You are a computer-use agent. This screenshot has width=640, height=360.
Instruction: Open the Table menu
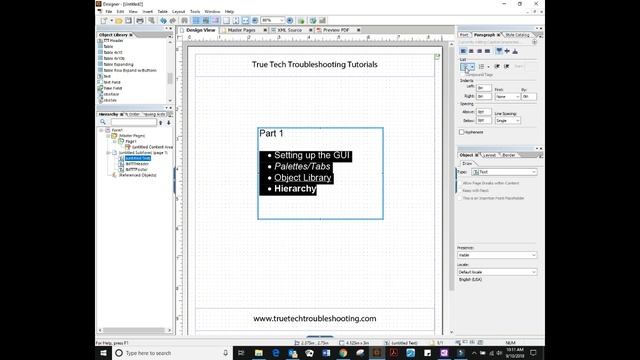point(162,11)
